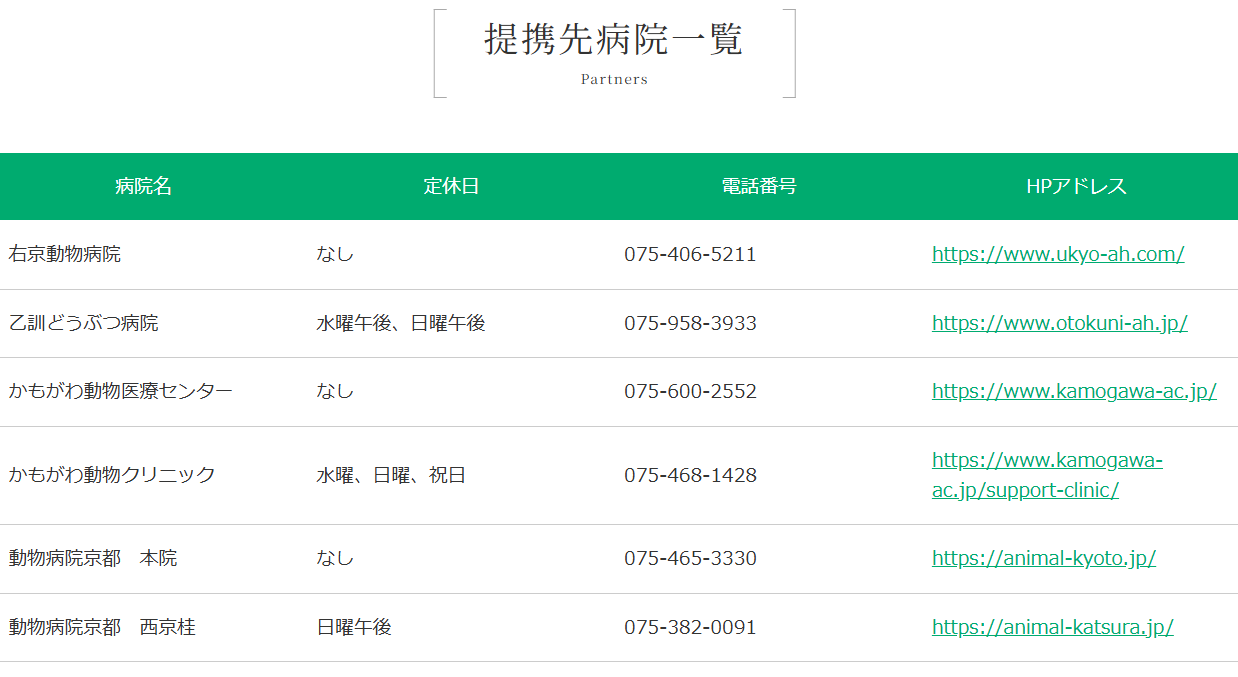Screen dimensions: 1238x677
Task: Select phone number 075-958-3933
Action: pyautogui.click(x=690, y=323)
